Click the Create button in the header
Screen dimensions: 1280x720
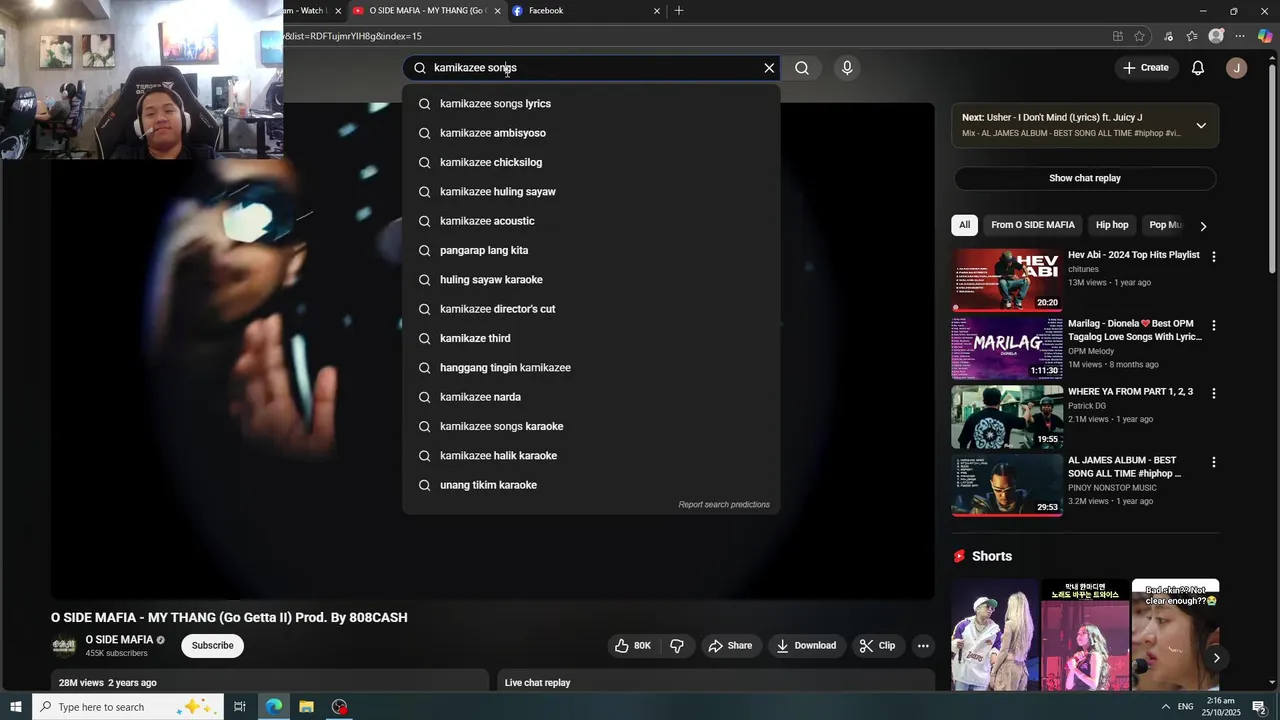[x=1145, y=68]
